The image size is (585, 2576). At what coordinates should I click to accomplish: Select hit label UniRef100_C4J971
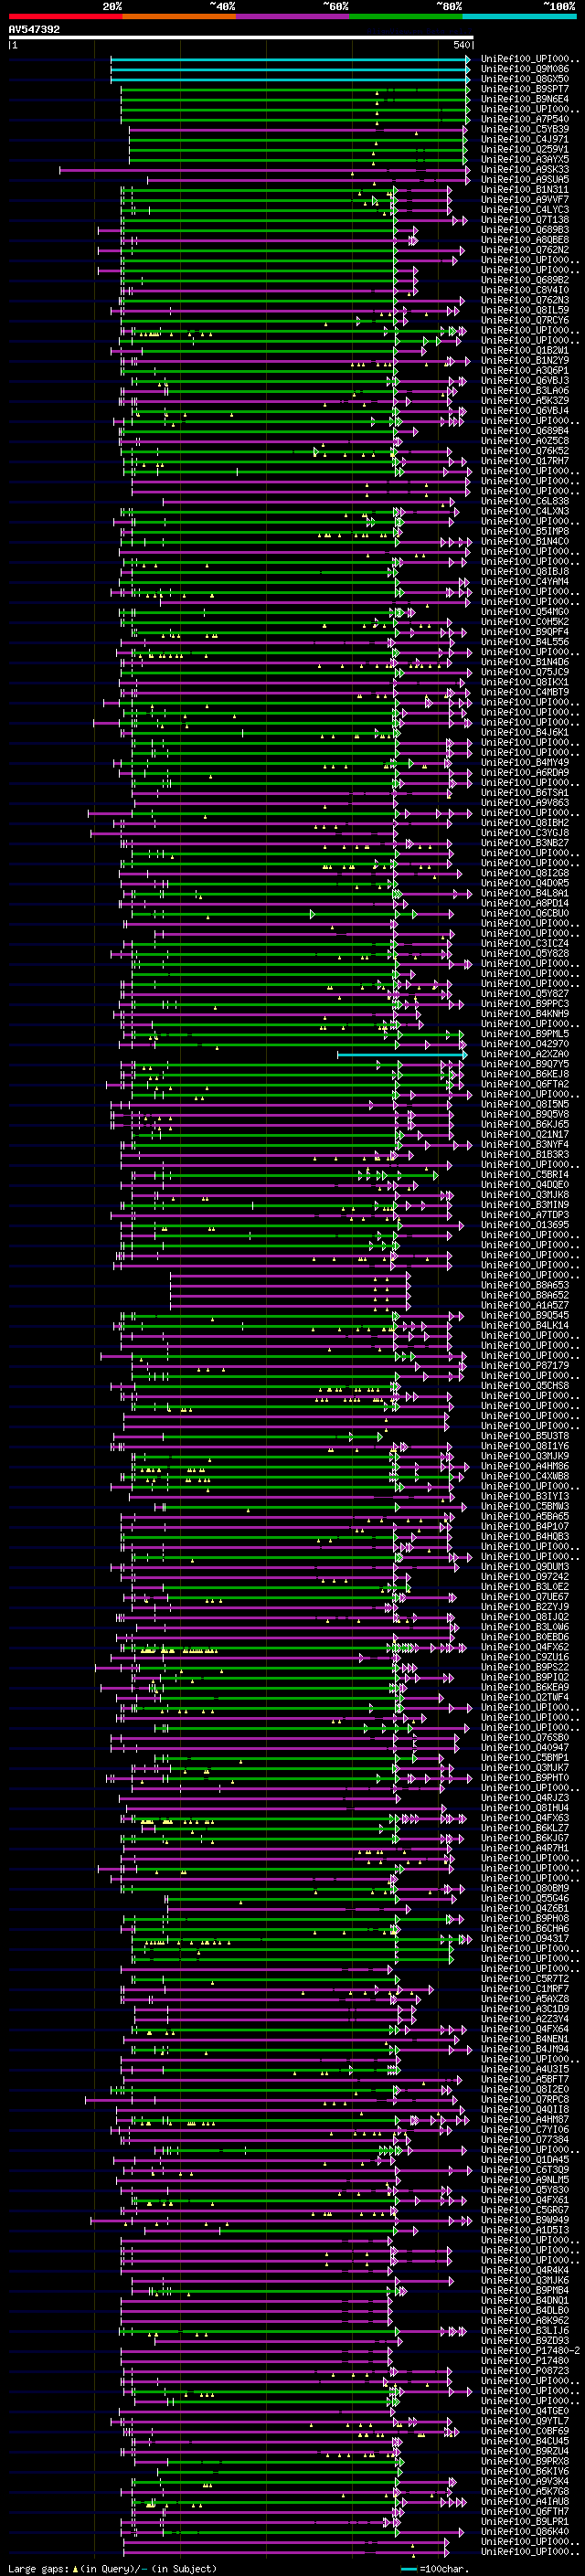coord(525,139)
